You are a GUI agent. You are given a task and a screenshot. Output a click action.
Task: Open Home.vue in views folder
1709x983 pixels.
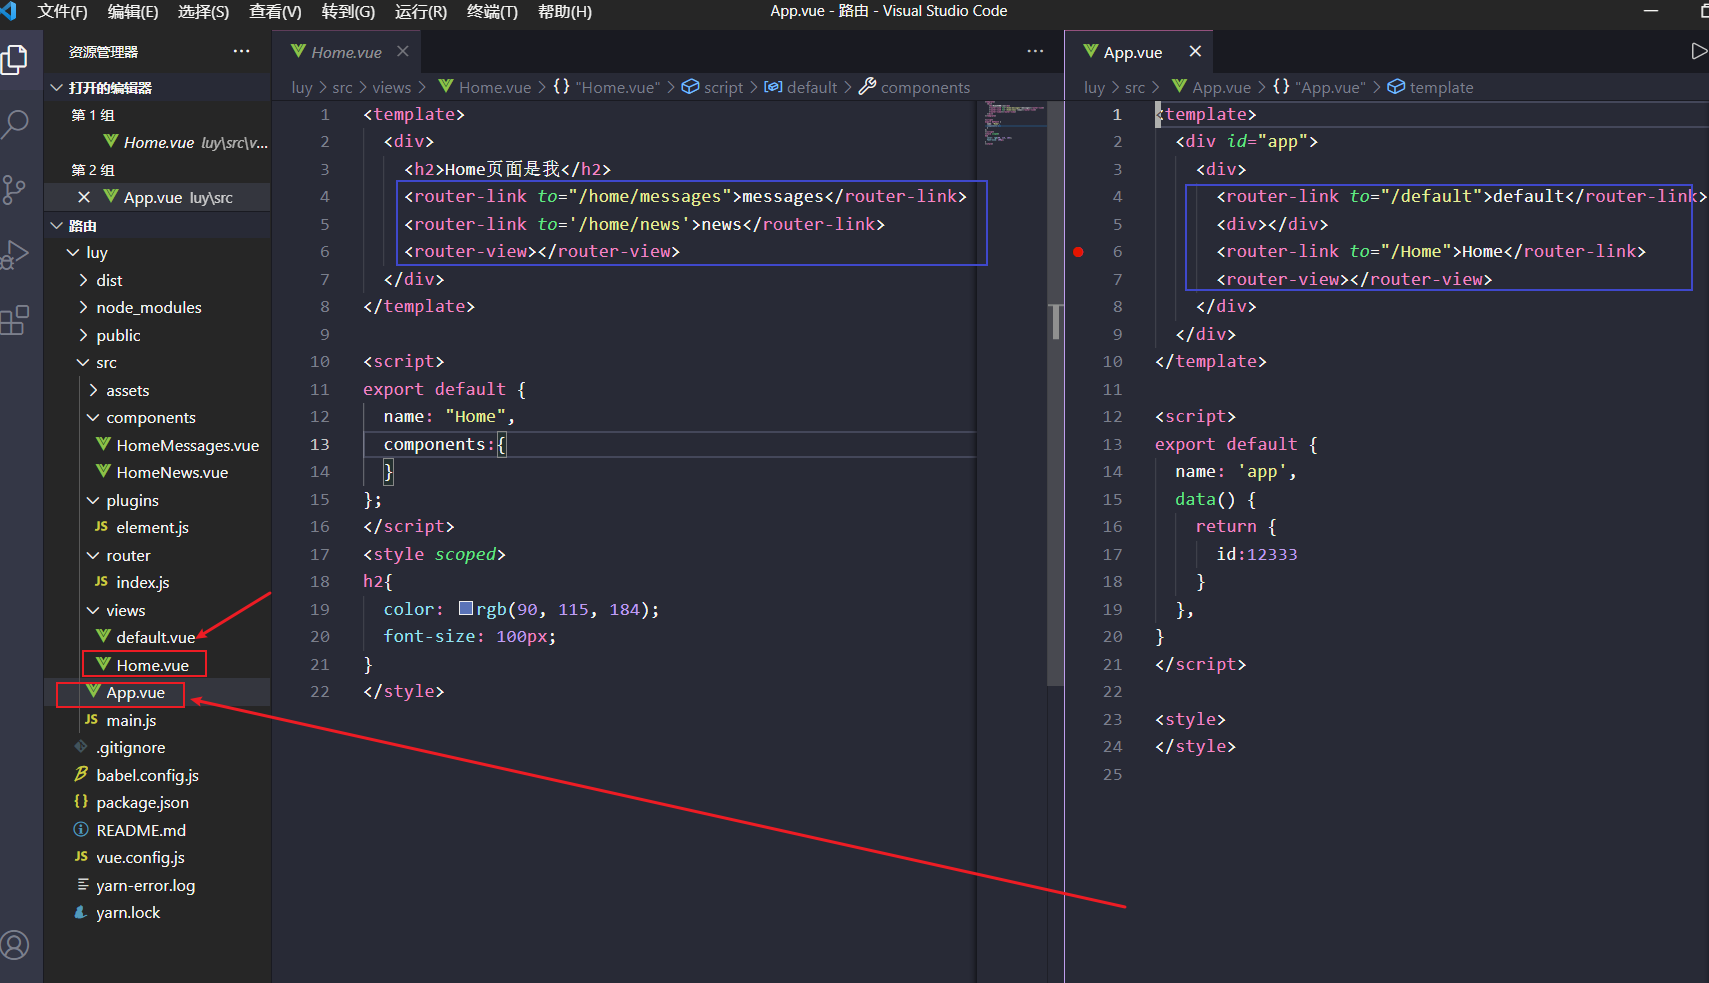point(152,665)
